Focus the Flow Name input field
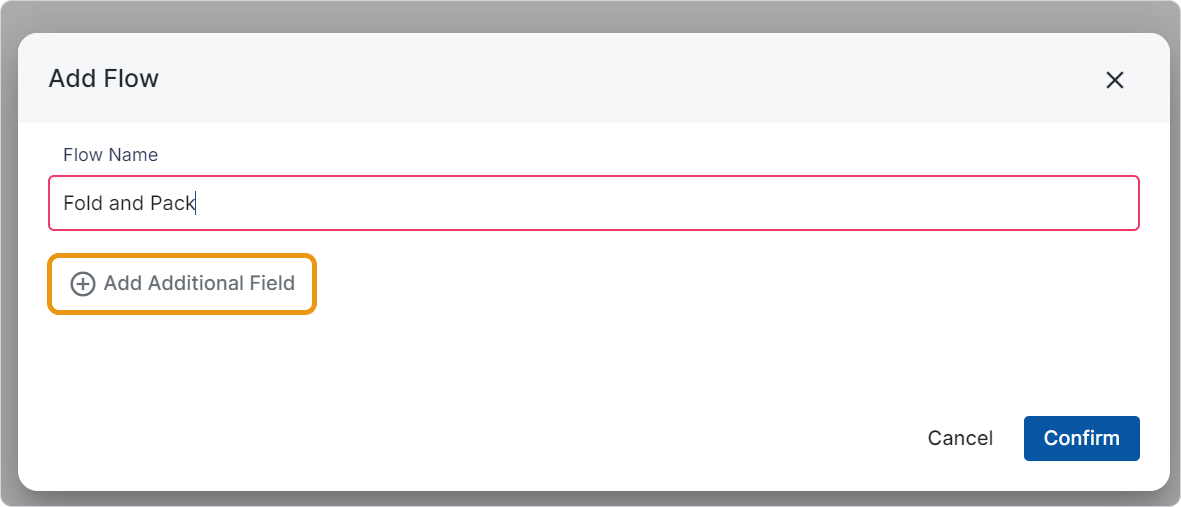The height and width of the screenshot is (507, 1181). pos(594,203)
